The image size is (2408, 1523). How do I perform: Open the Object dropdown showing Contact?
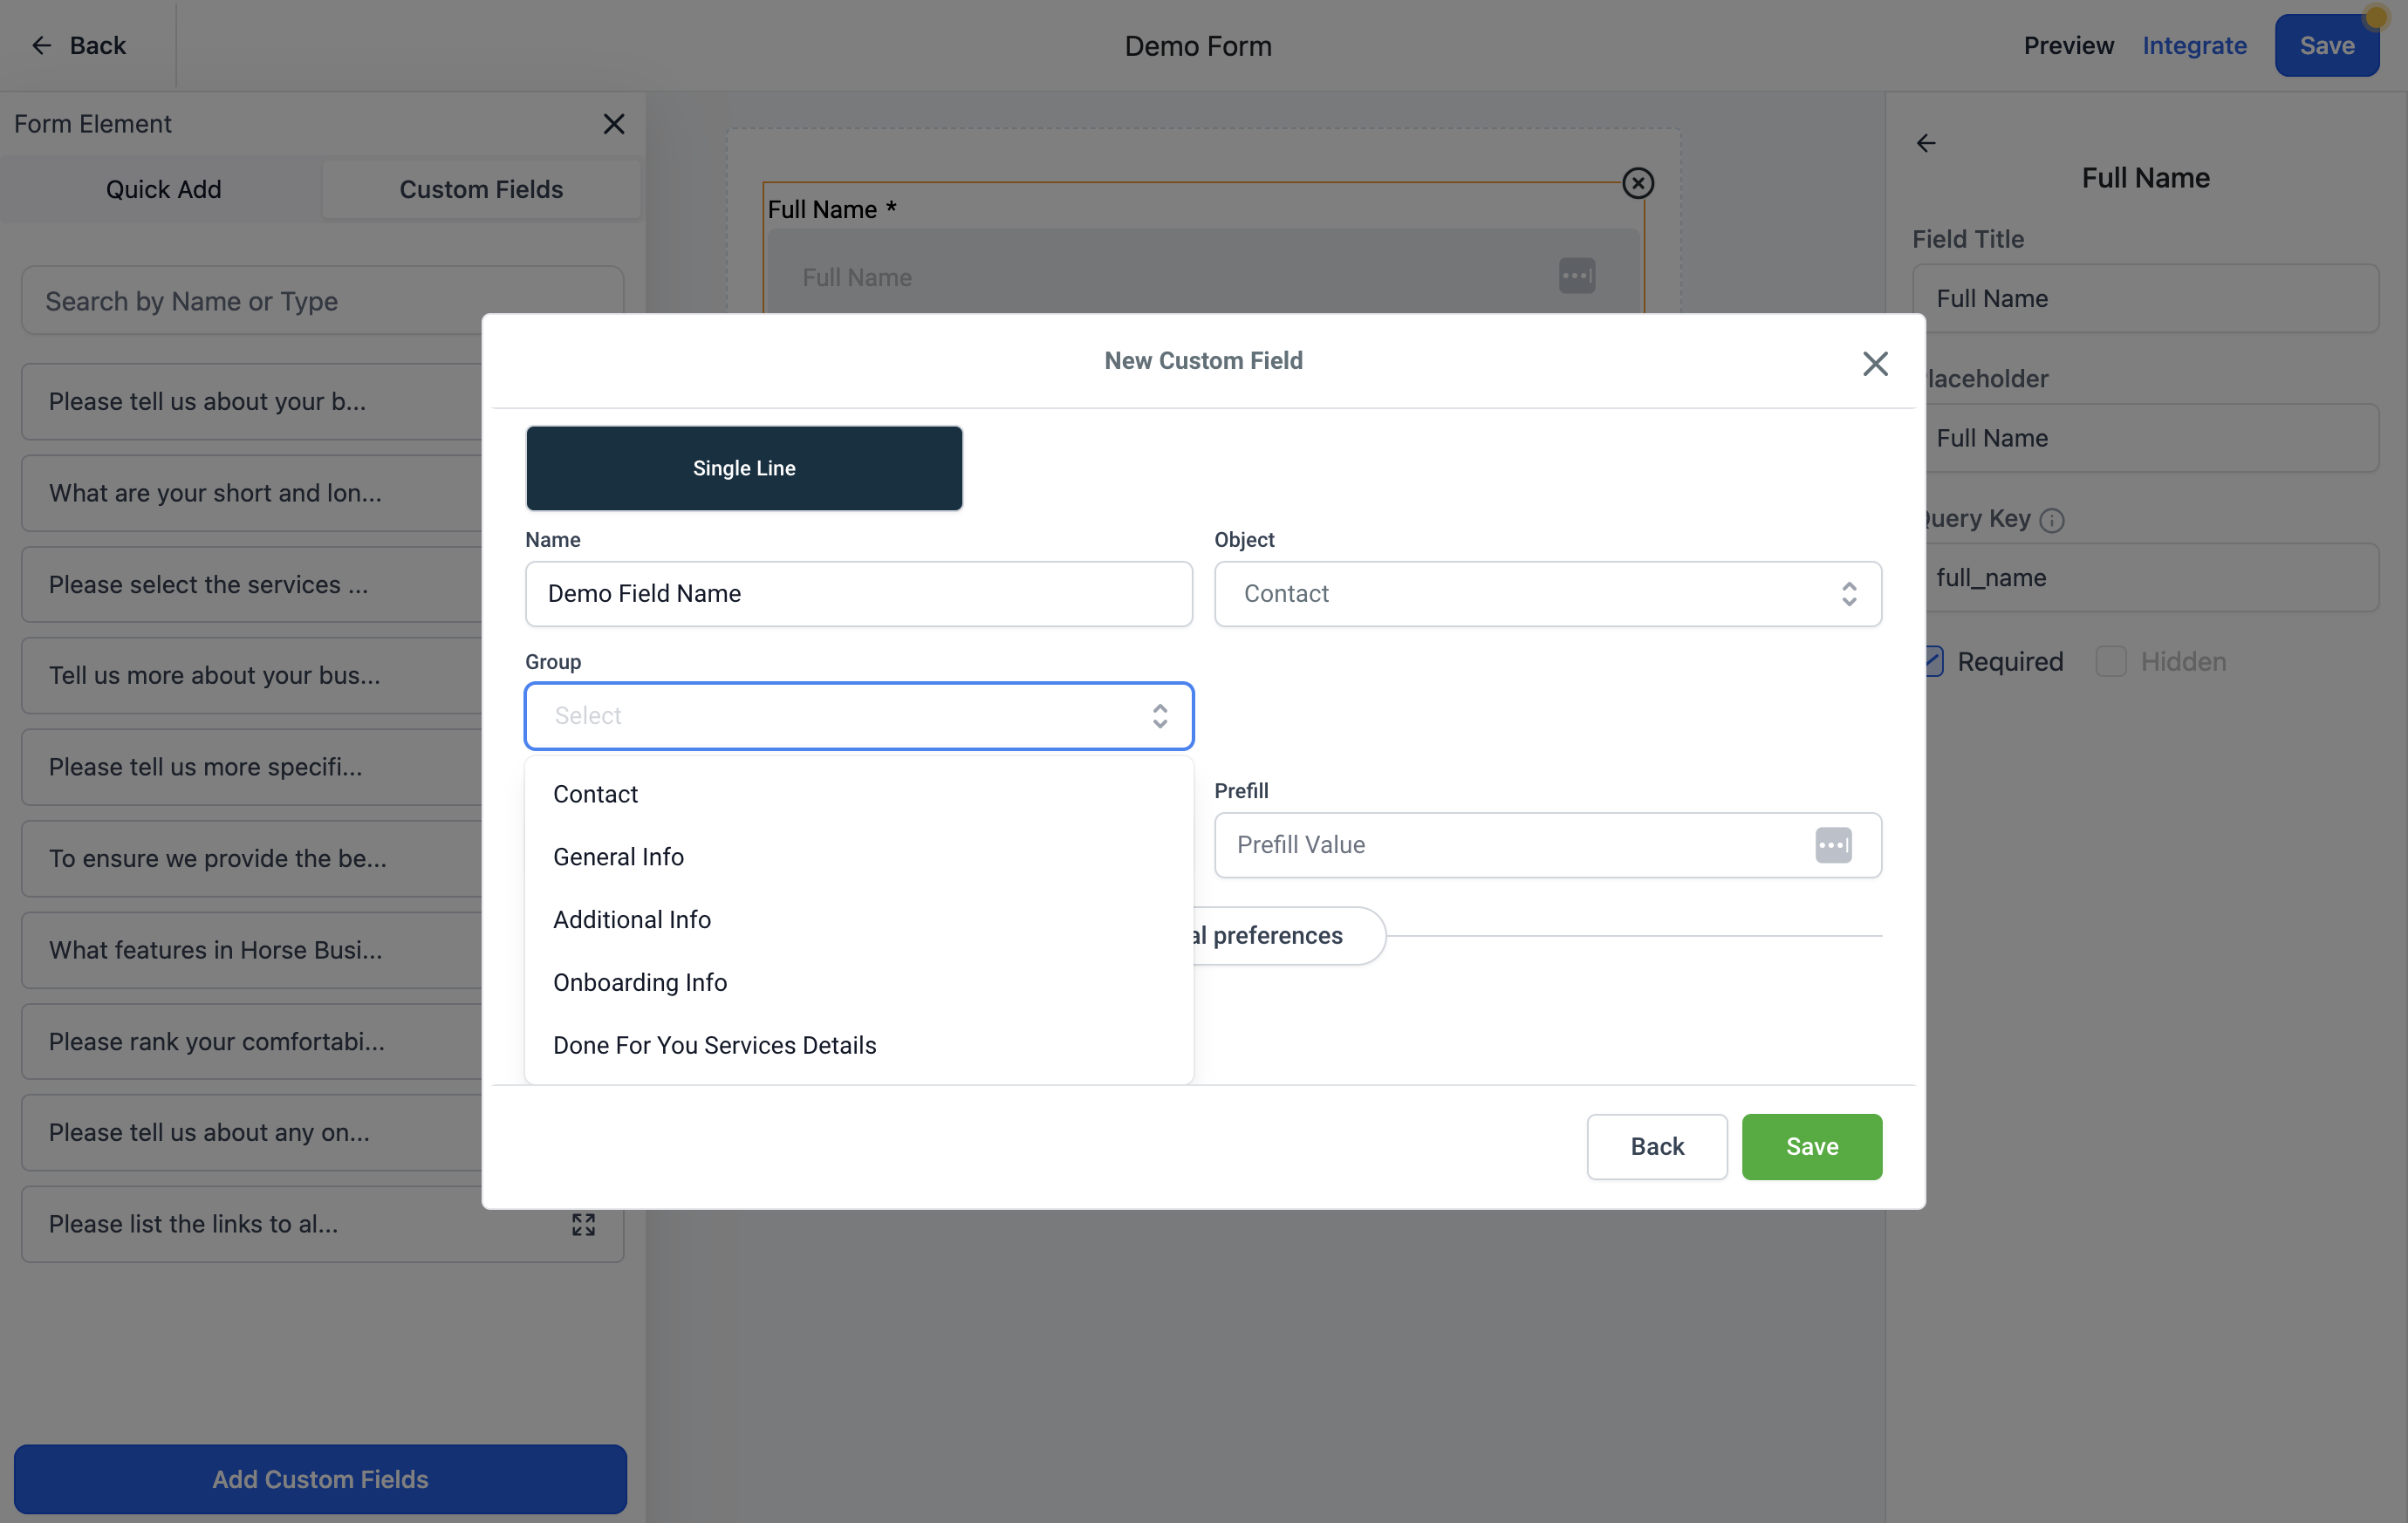[1547, 594]
